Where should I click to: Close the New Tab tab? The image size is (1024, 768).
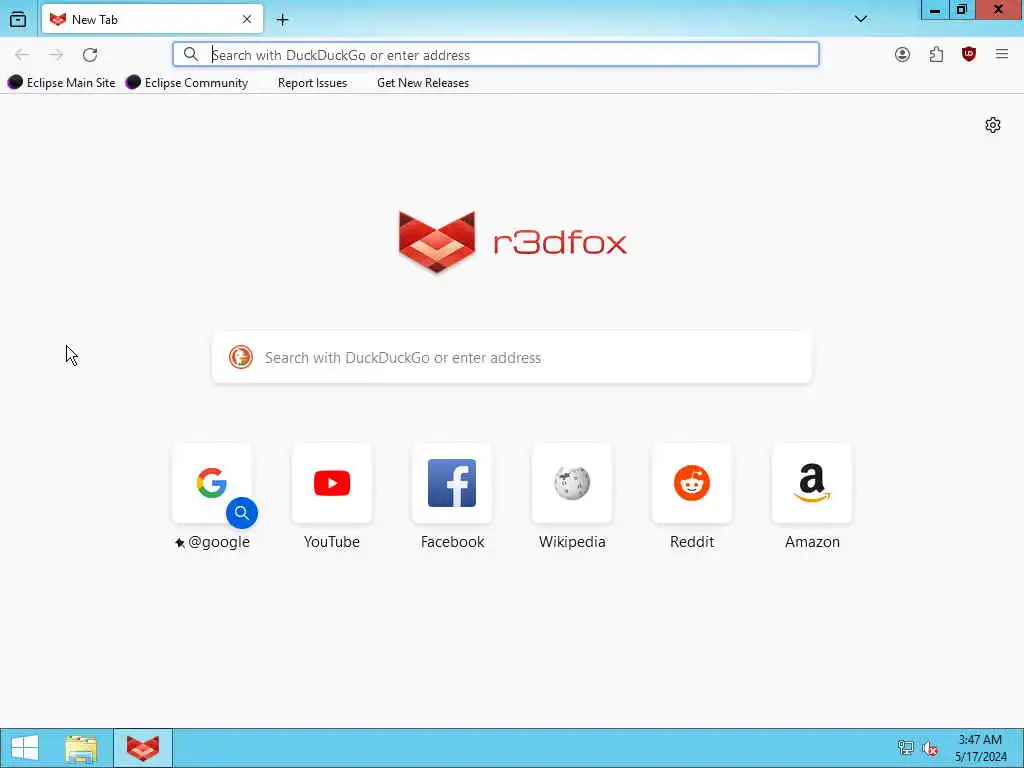247,20
